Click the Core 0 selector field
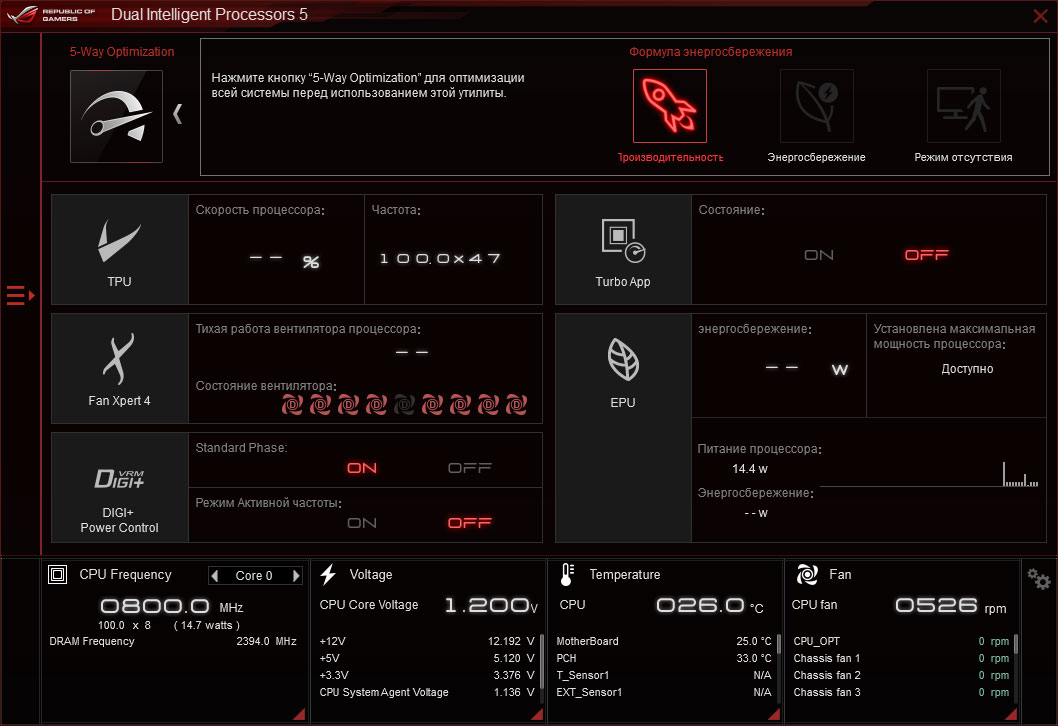Screen dimensions: 1058x726 (254, 576)
